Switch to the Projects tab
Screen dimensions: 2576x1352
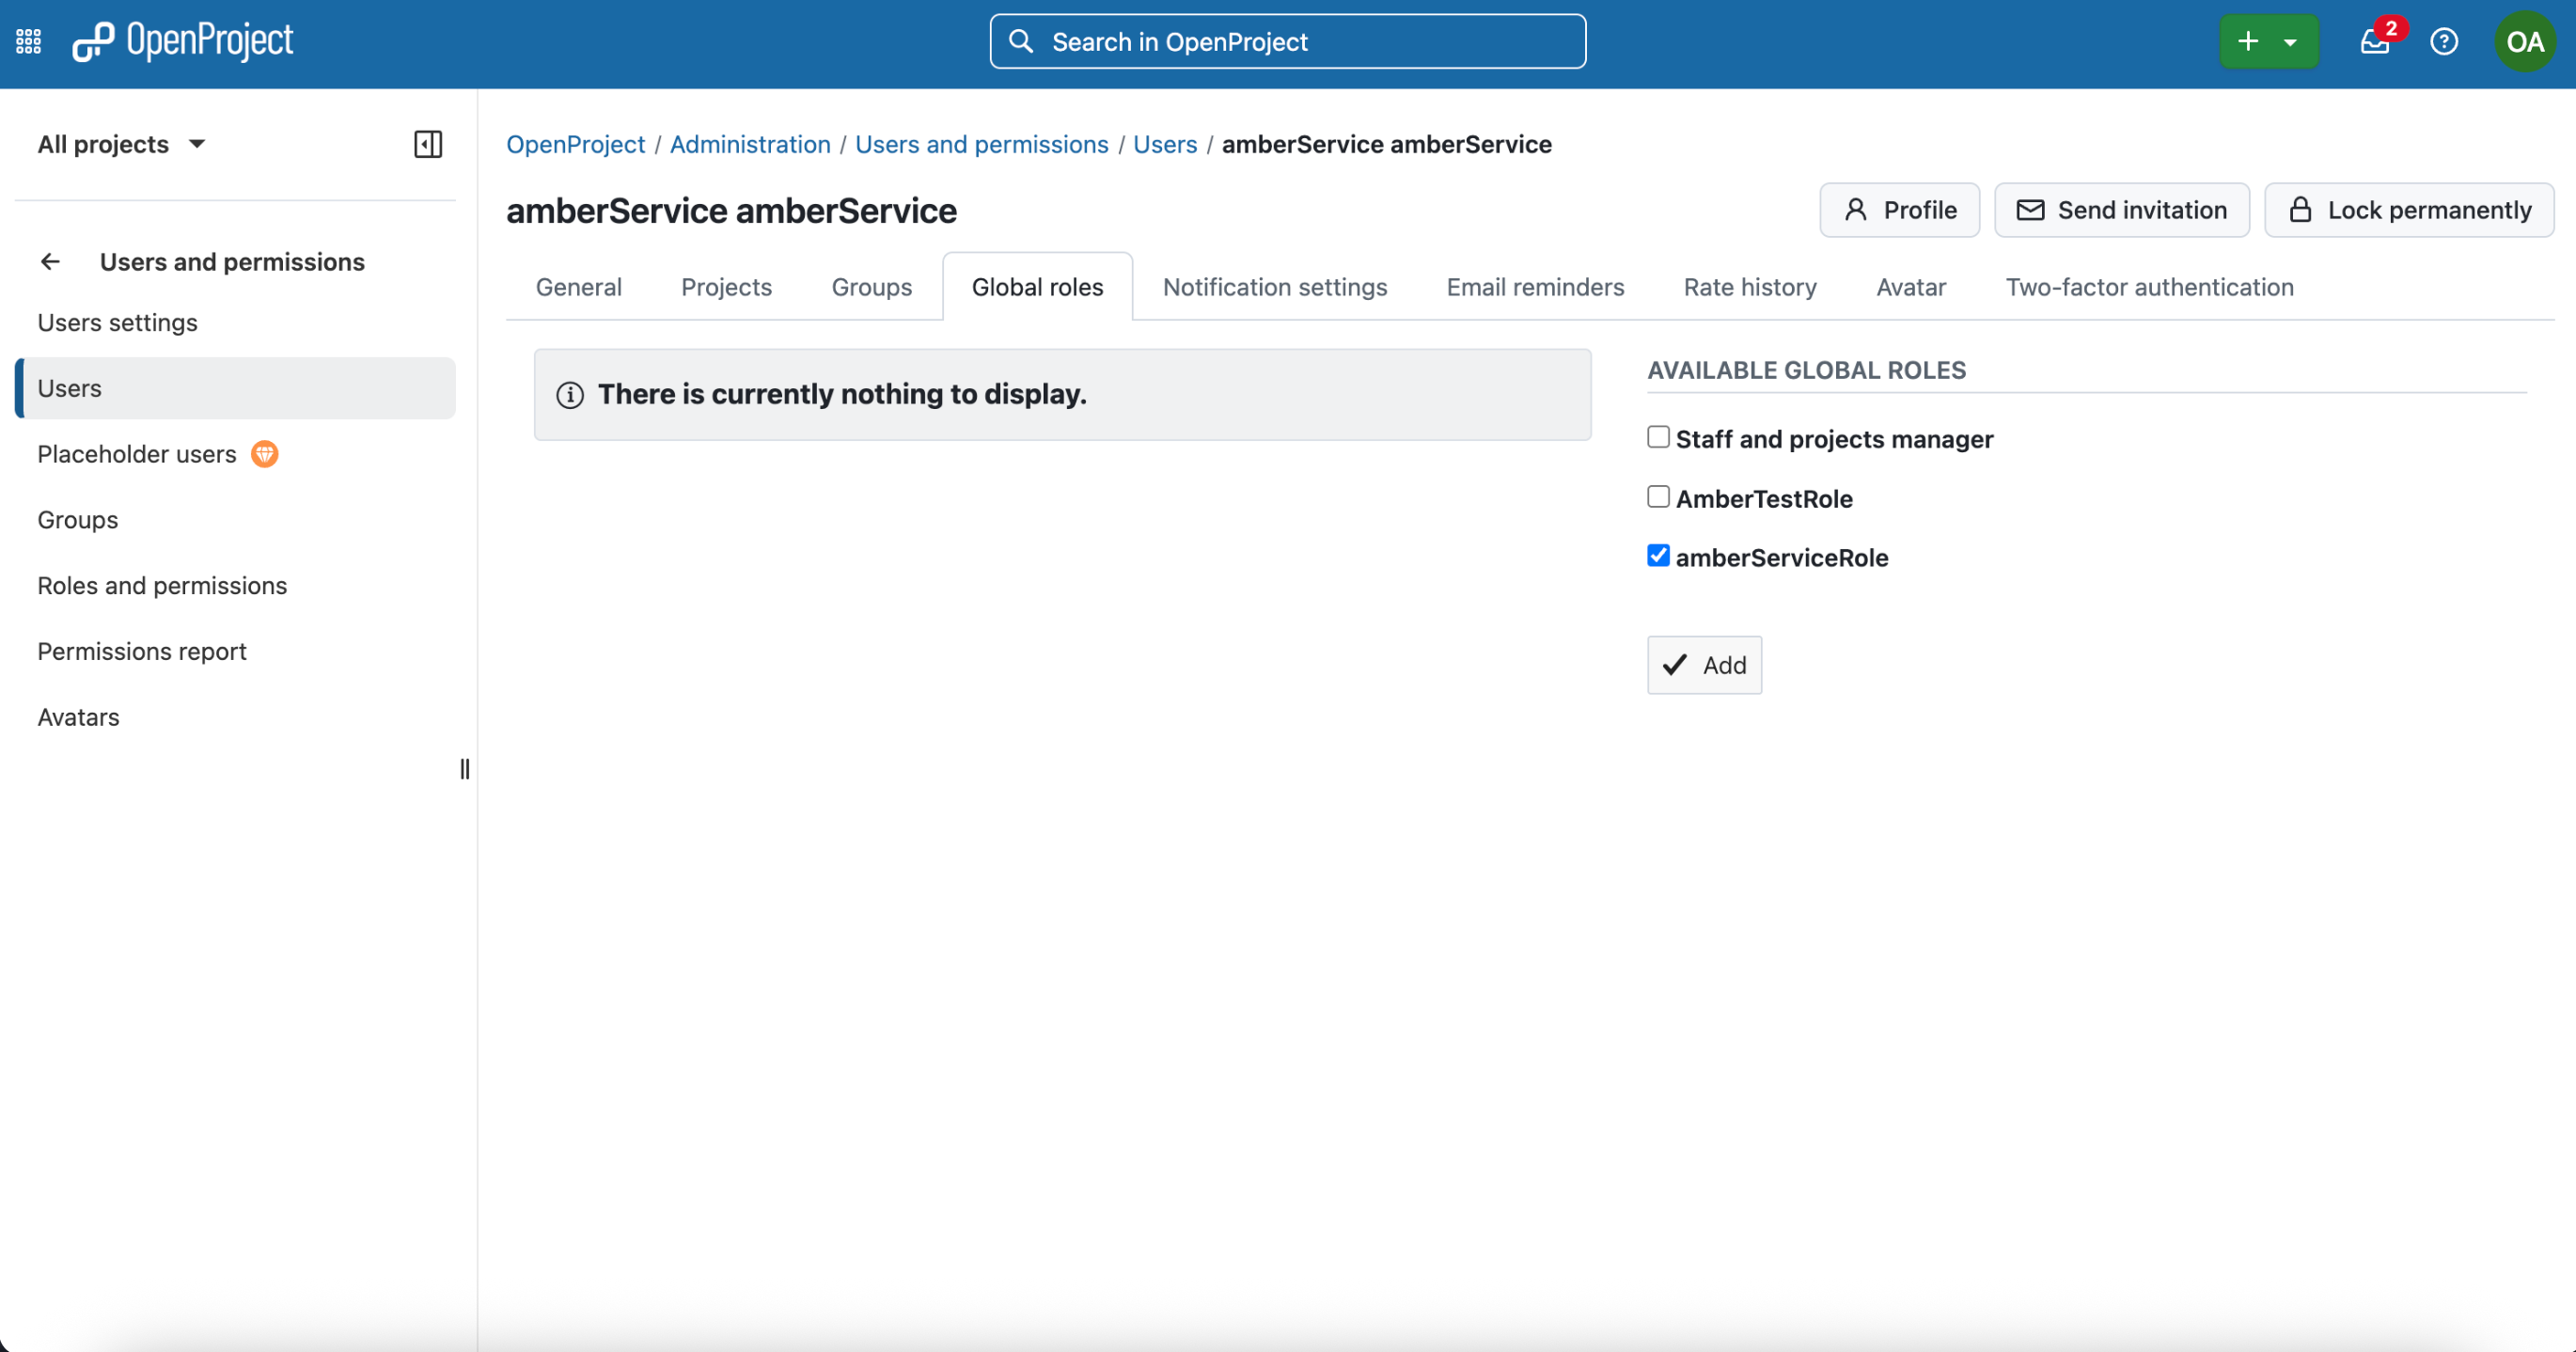click(726, 287)
